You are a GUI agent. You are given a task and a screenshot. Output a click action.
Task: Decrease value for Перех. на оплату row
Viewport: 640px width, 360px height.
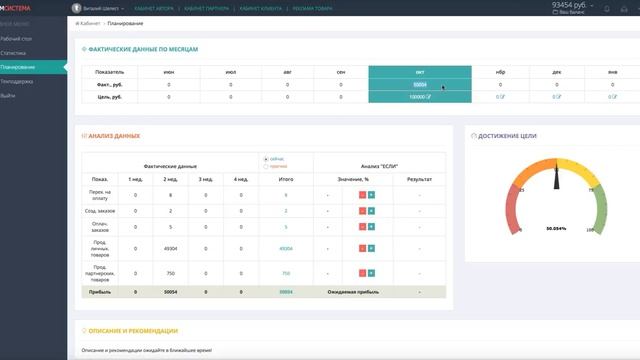(362, 195)
